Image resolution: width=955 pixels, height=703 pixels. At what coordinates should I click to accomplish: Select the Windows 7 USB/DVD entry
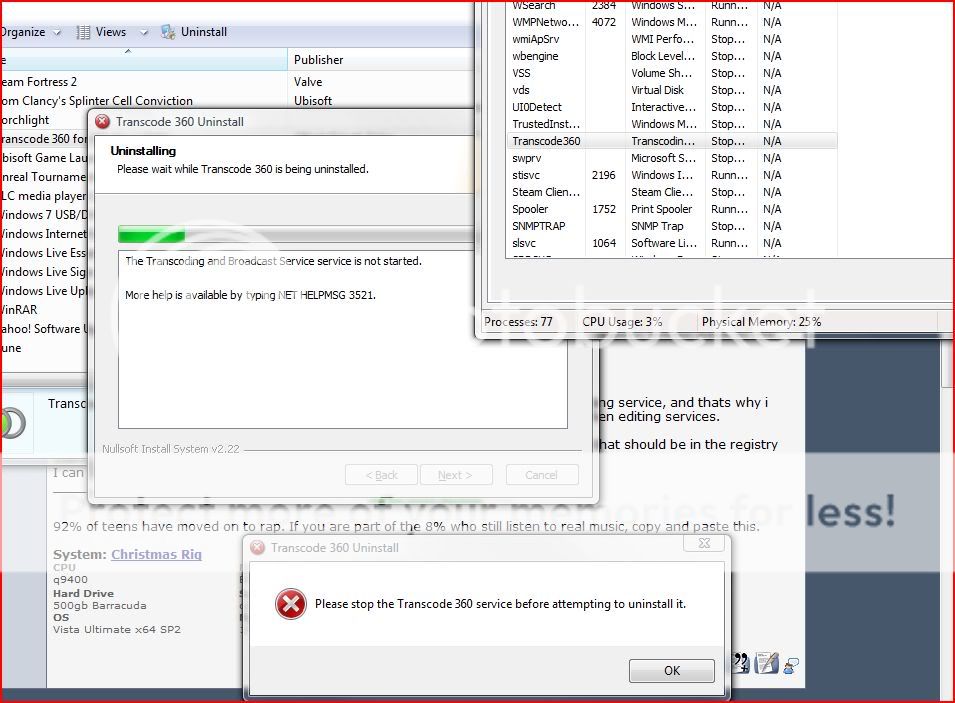click(x=44, y=214)
